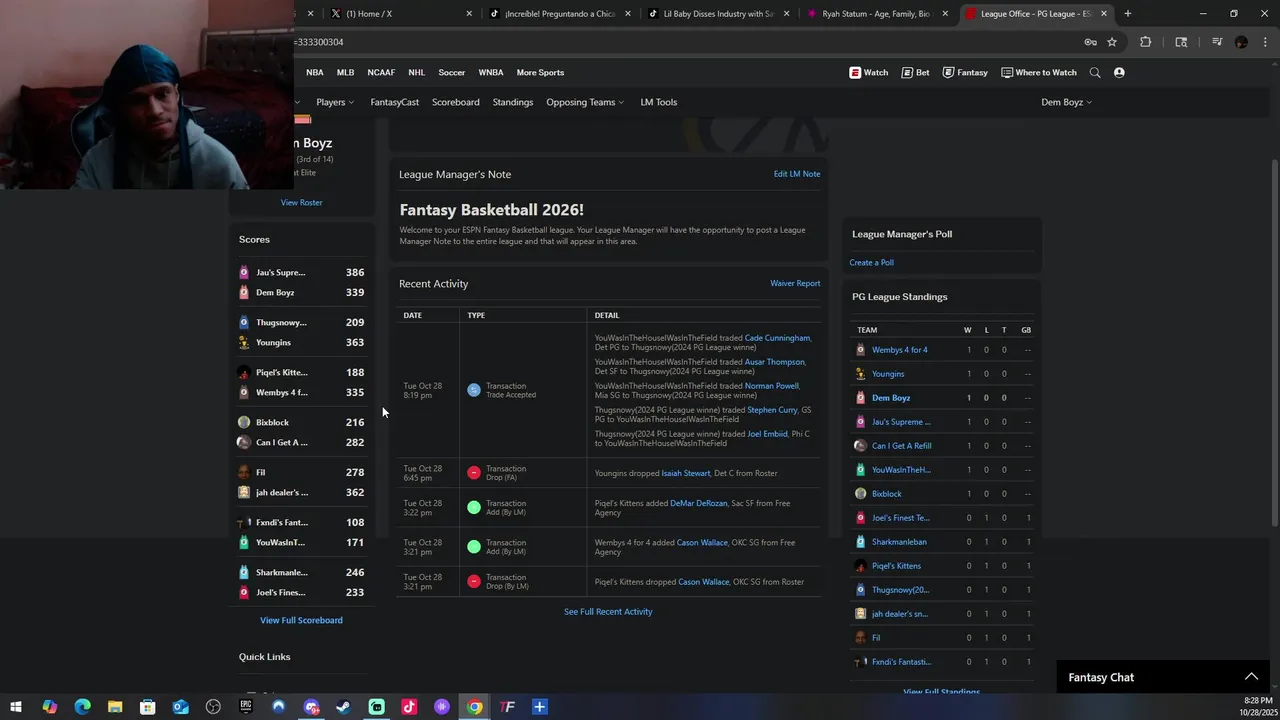The height and width of the screenshot is (720, 1280).
Task: Click Youngins team logo in standings
Action: coord(860,374)
